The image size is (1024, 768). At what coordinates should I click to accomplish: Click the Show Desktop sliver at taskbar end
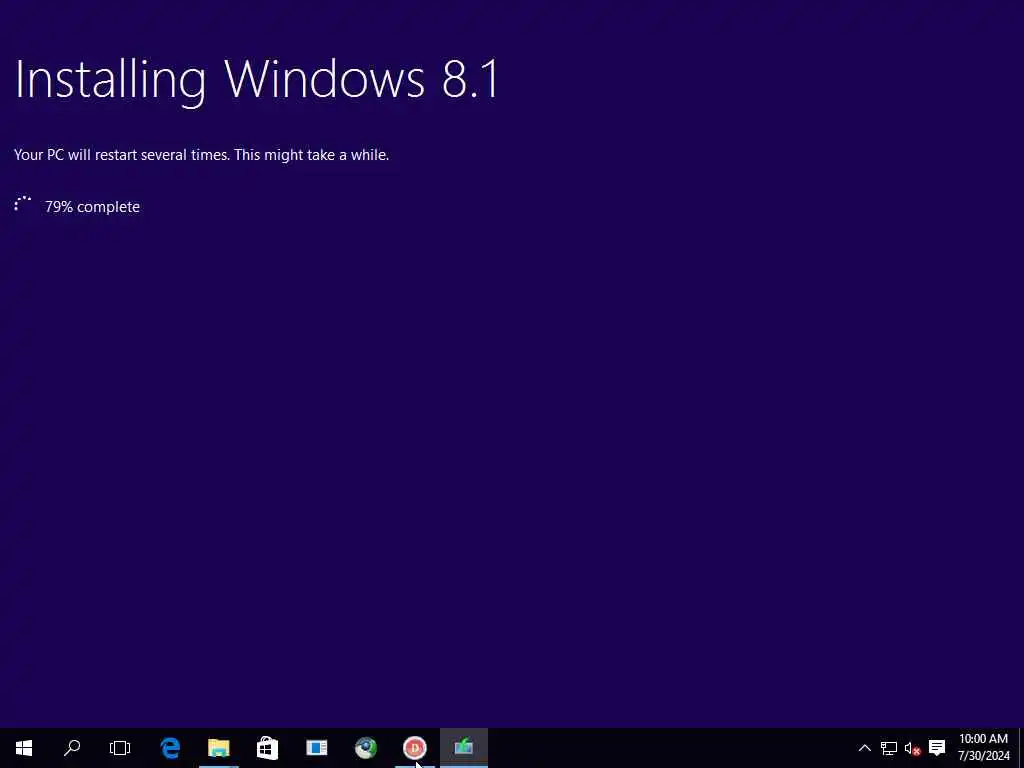[x=1021, y=748]
